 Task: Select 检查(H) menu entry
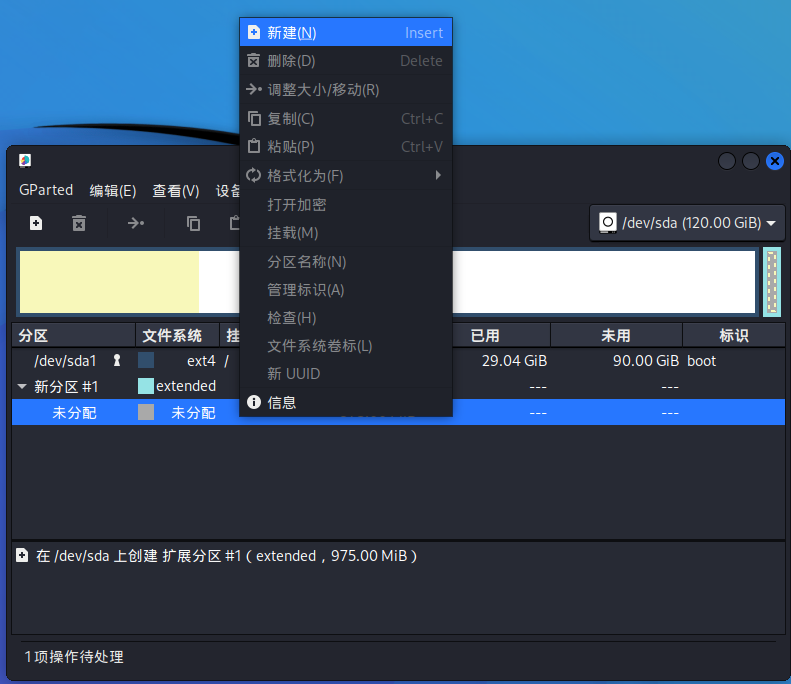tap(346, 318)
